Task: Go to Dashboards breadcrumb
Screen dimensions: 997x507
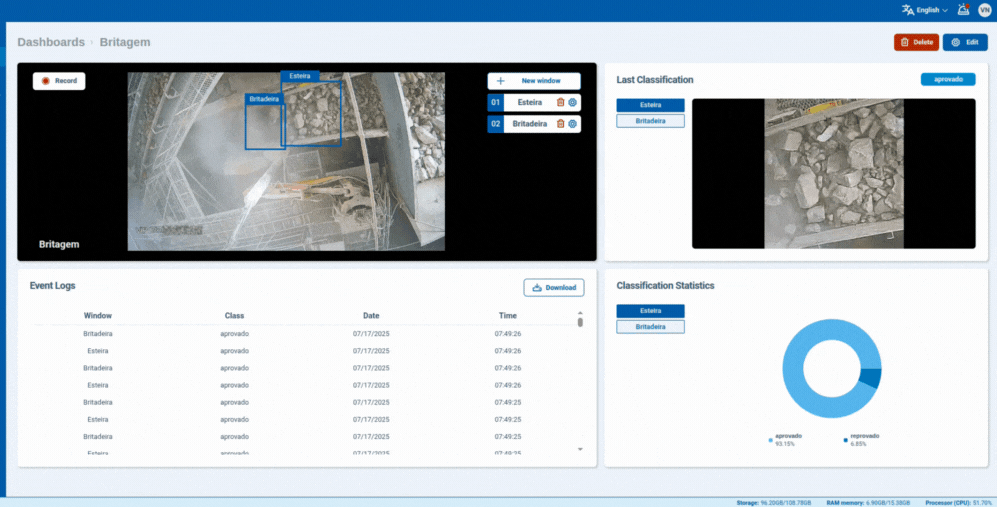Action: pyautogui.click(x=51, y=42)
